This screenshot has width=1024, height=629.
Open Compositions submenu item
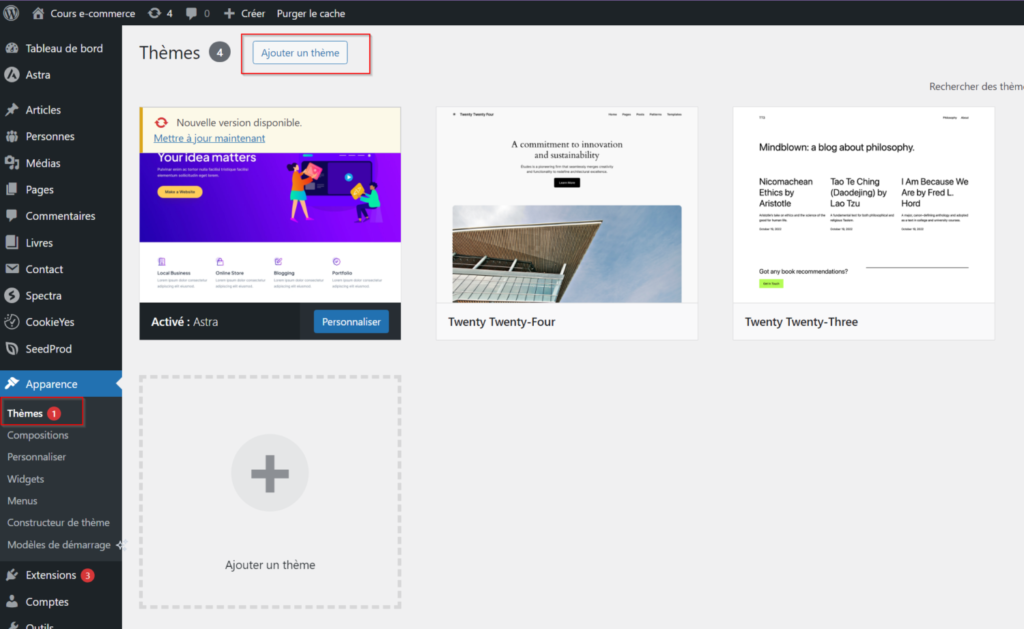click(37, 435)
